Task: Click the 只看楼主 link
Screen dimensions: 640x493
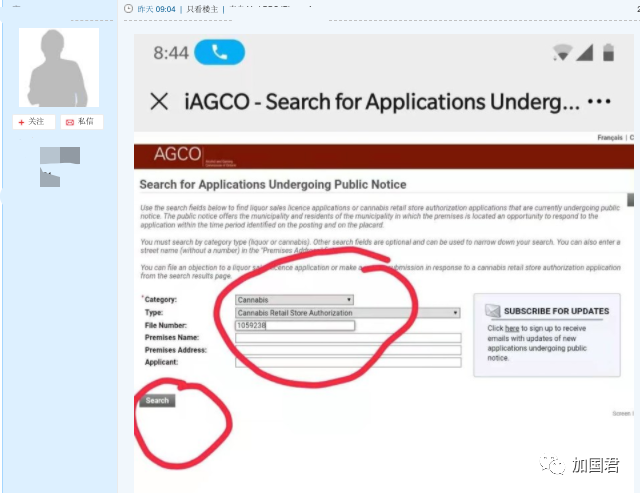Action: (202, 9)
